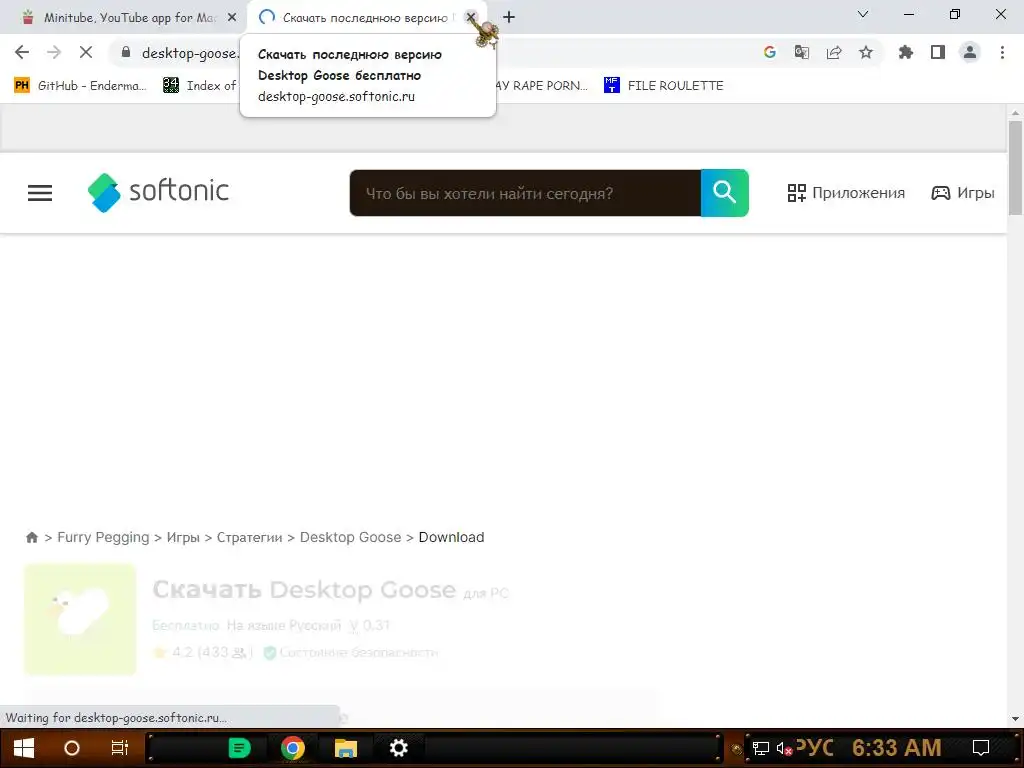The image size is (1024, 768).
Task: Open the Softonic hamburger menu
Action: coord(40,193)
